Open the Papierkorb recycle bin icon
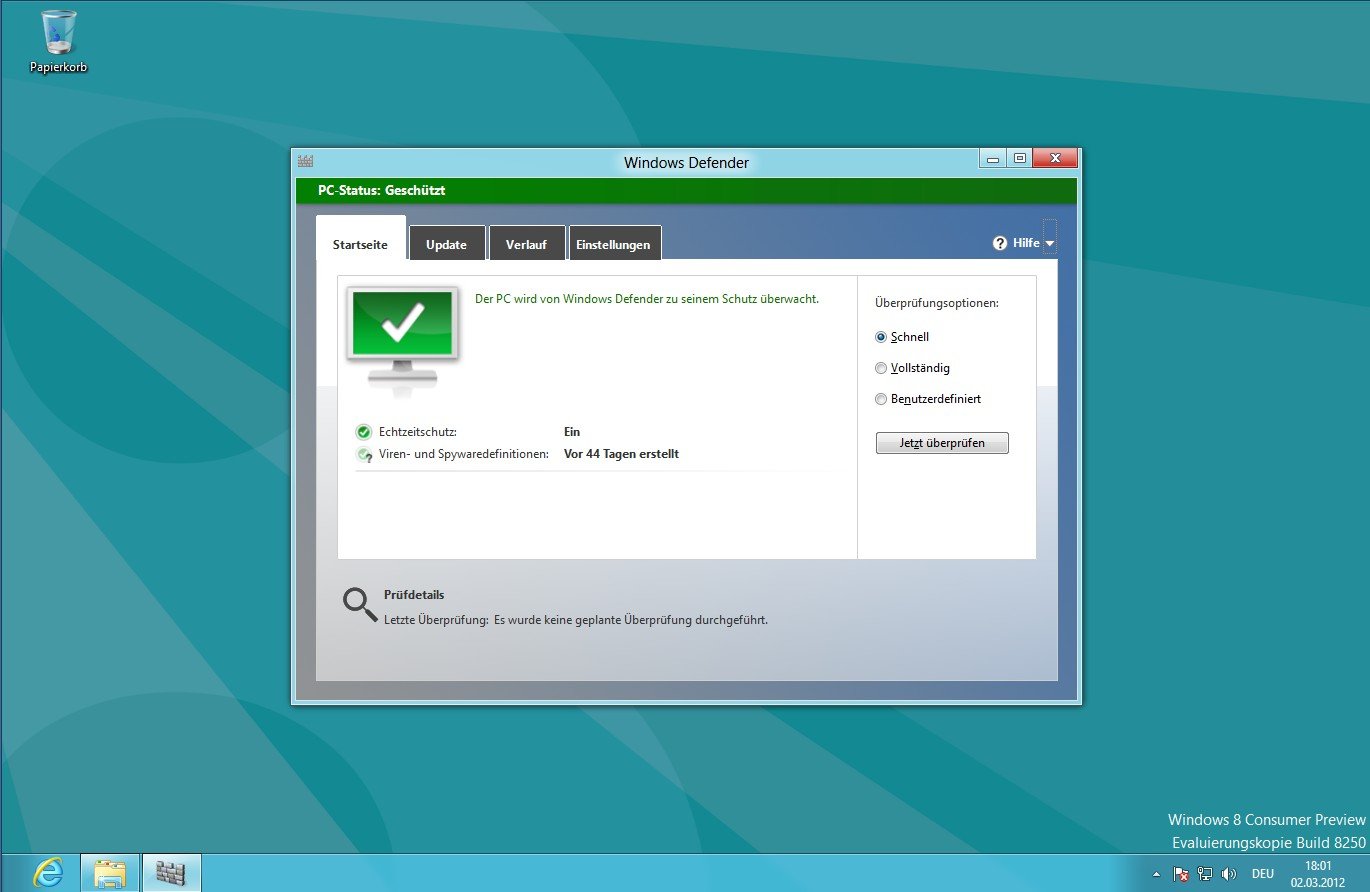1370x892 pixels. click(x=59, y=42)
